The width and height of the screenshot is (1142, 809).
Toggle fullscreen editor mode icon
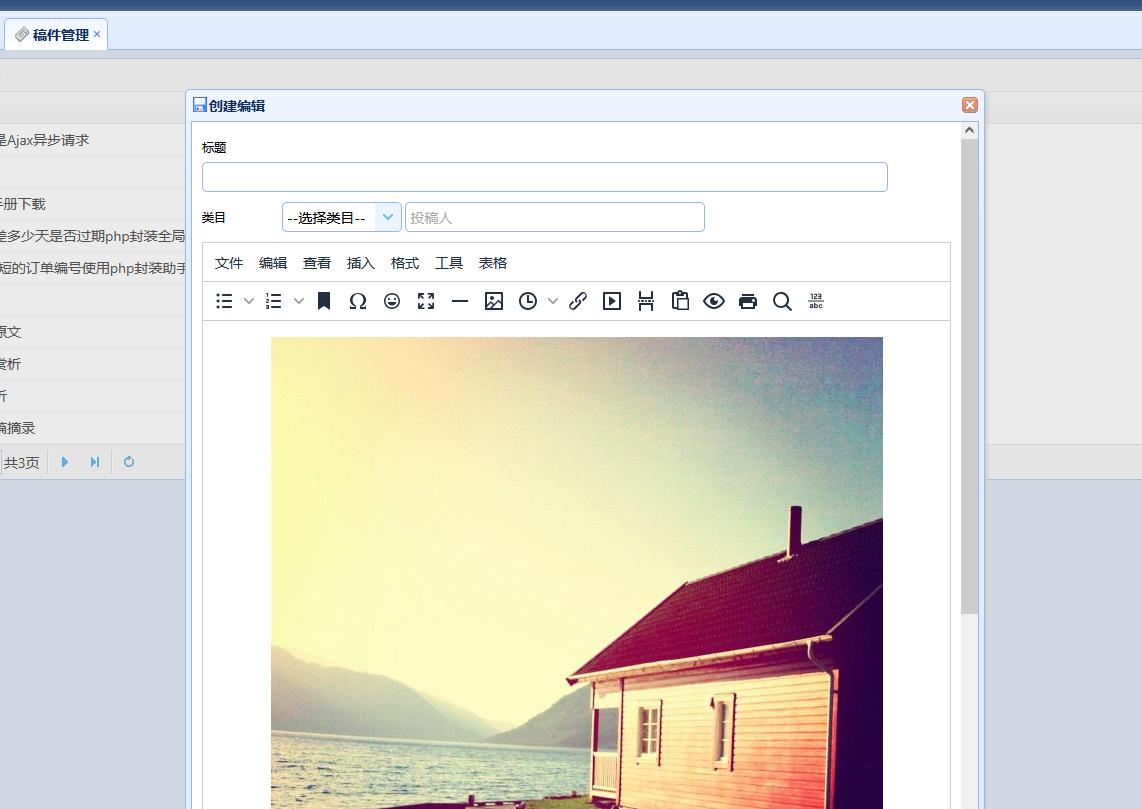tap(426, 301)
